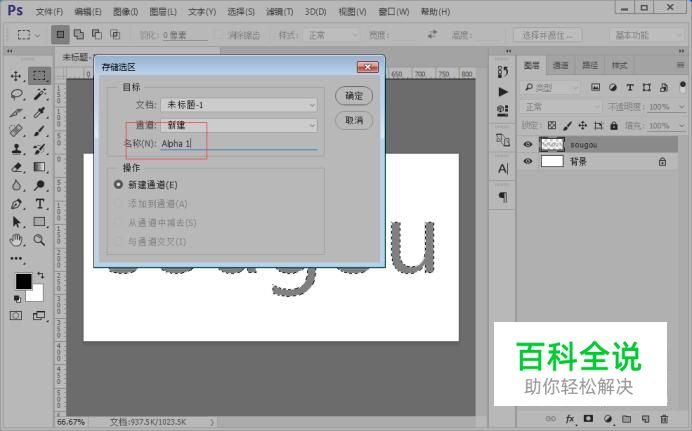The width and height of the screenshot is (692, 431).
Task: Select the Rectangle shape tool
Action: click(40, 222)
